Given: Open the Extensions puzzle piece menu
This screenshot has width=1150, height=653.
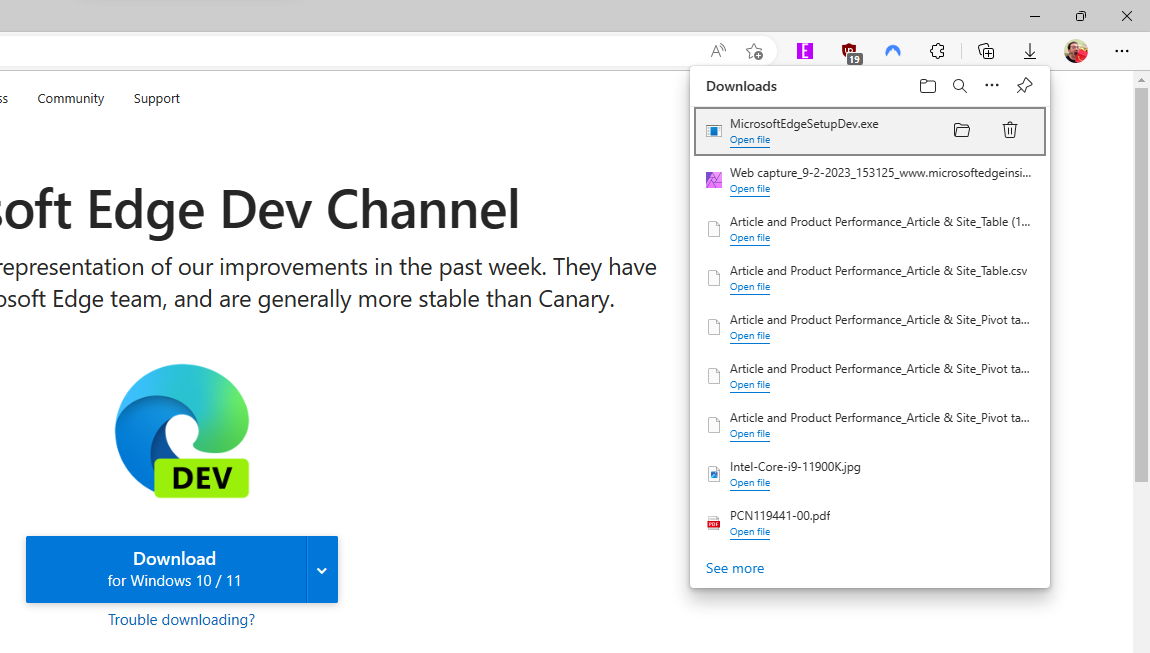Looking at the screenshot, I should pyautogui.click(x=937, y=51).
